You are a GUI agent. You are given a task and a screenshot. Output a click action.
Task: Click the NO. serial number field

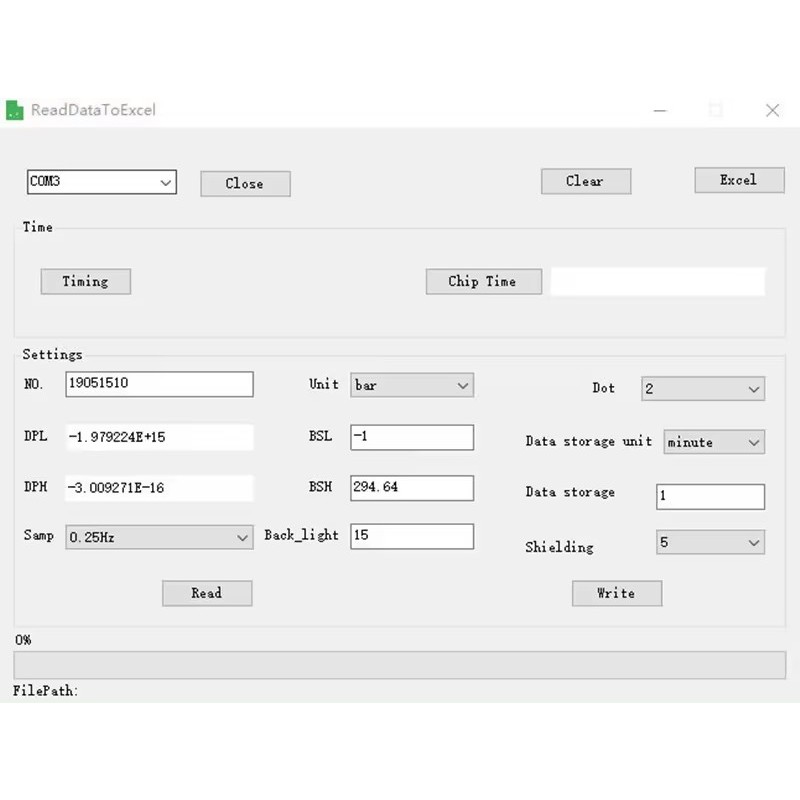[159, 383]
